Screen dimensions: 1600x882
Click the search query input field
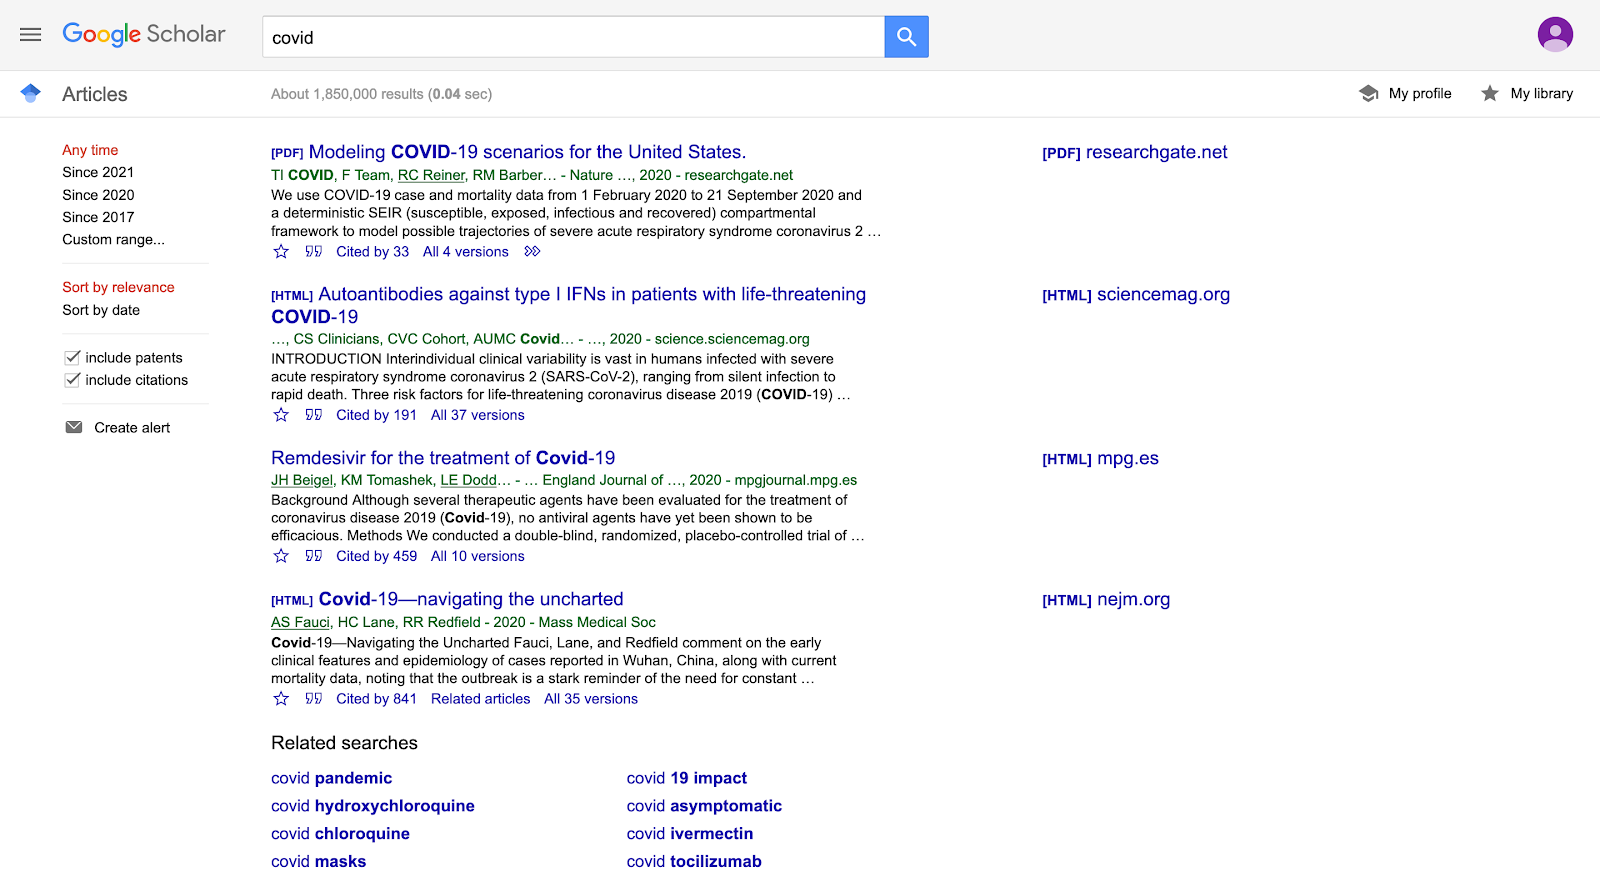click(x=573, y=37)
